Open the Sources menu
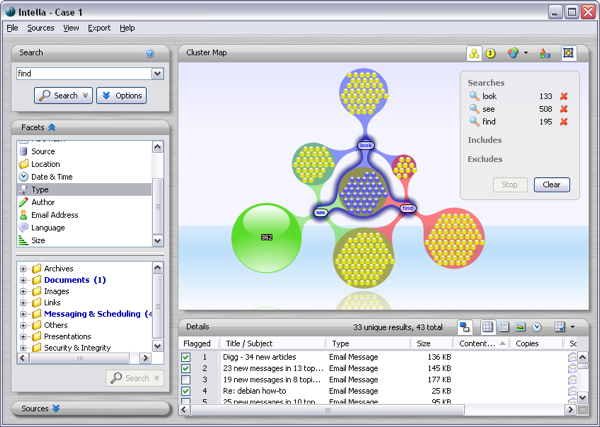Image resolution: width=600 pixels, height=427 pixels. (x=41, y=28)
